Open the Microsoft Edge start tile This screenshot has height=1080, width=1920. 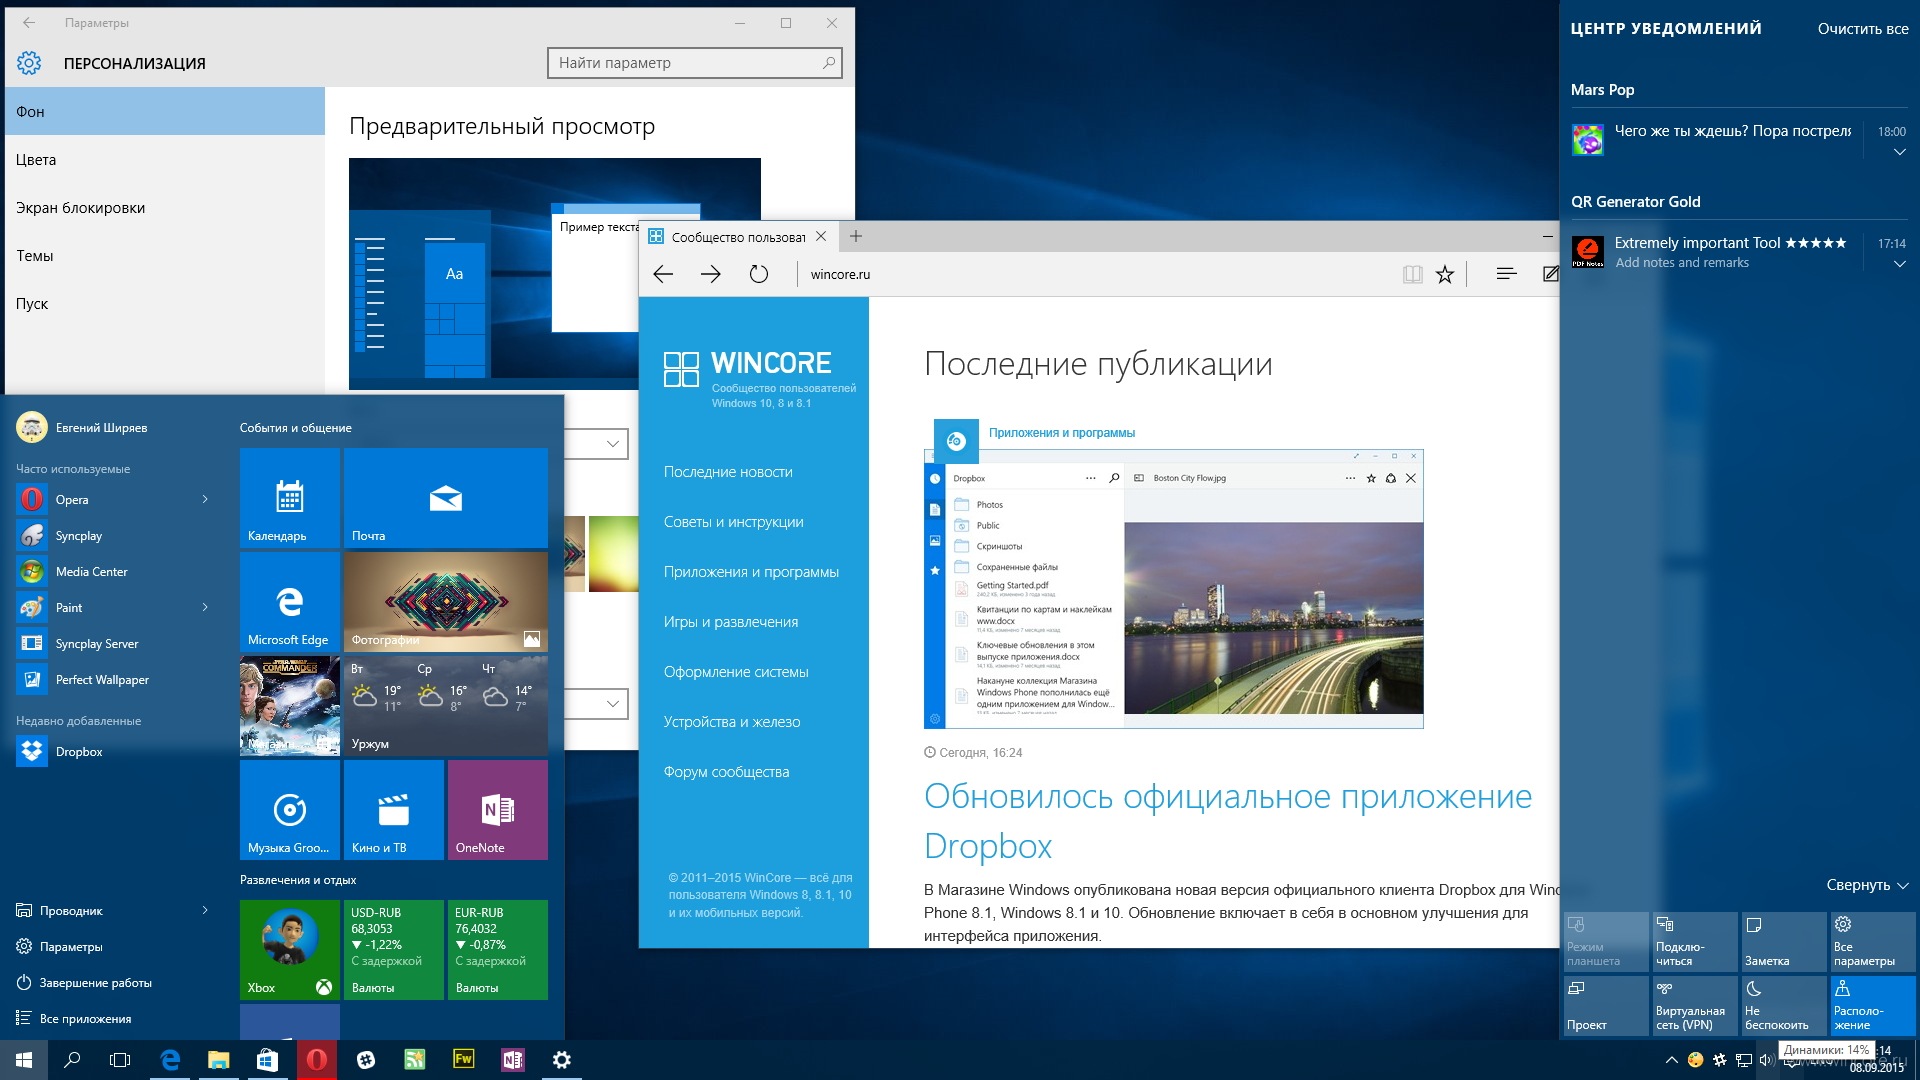click(x=290, y=602)
